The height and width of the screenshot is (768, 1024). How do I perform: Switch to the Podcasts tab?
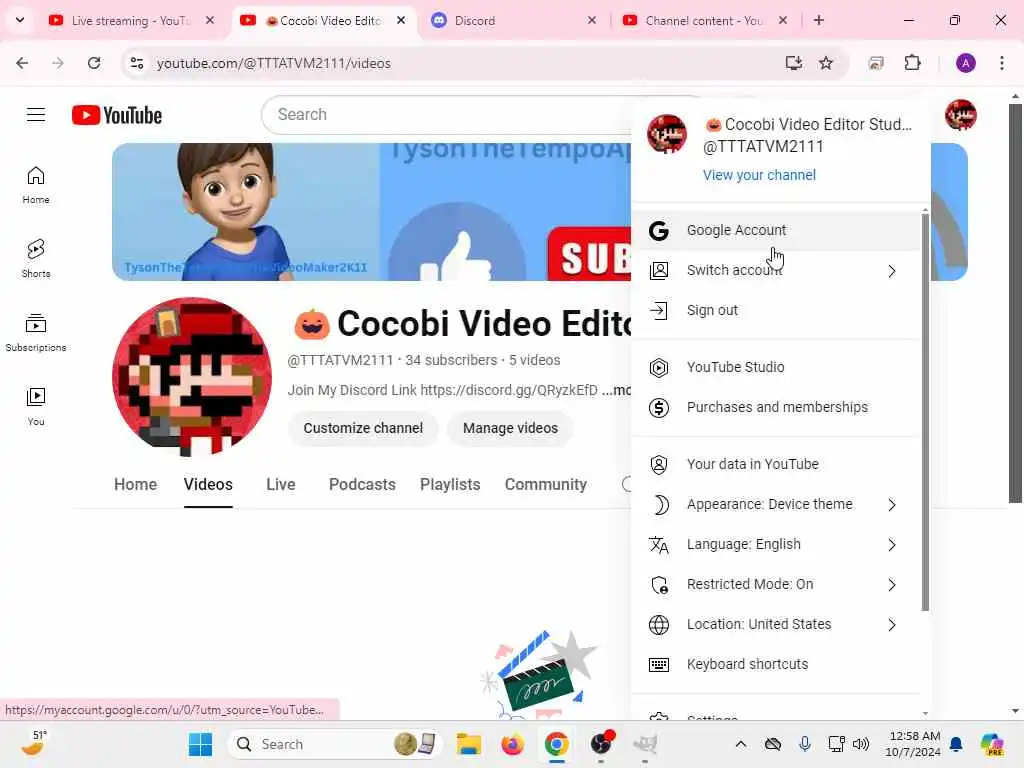click(x=362, y=485)
